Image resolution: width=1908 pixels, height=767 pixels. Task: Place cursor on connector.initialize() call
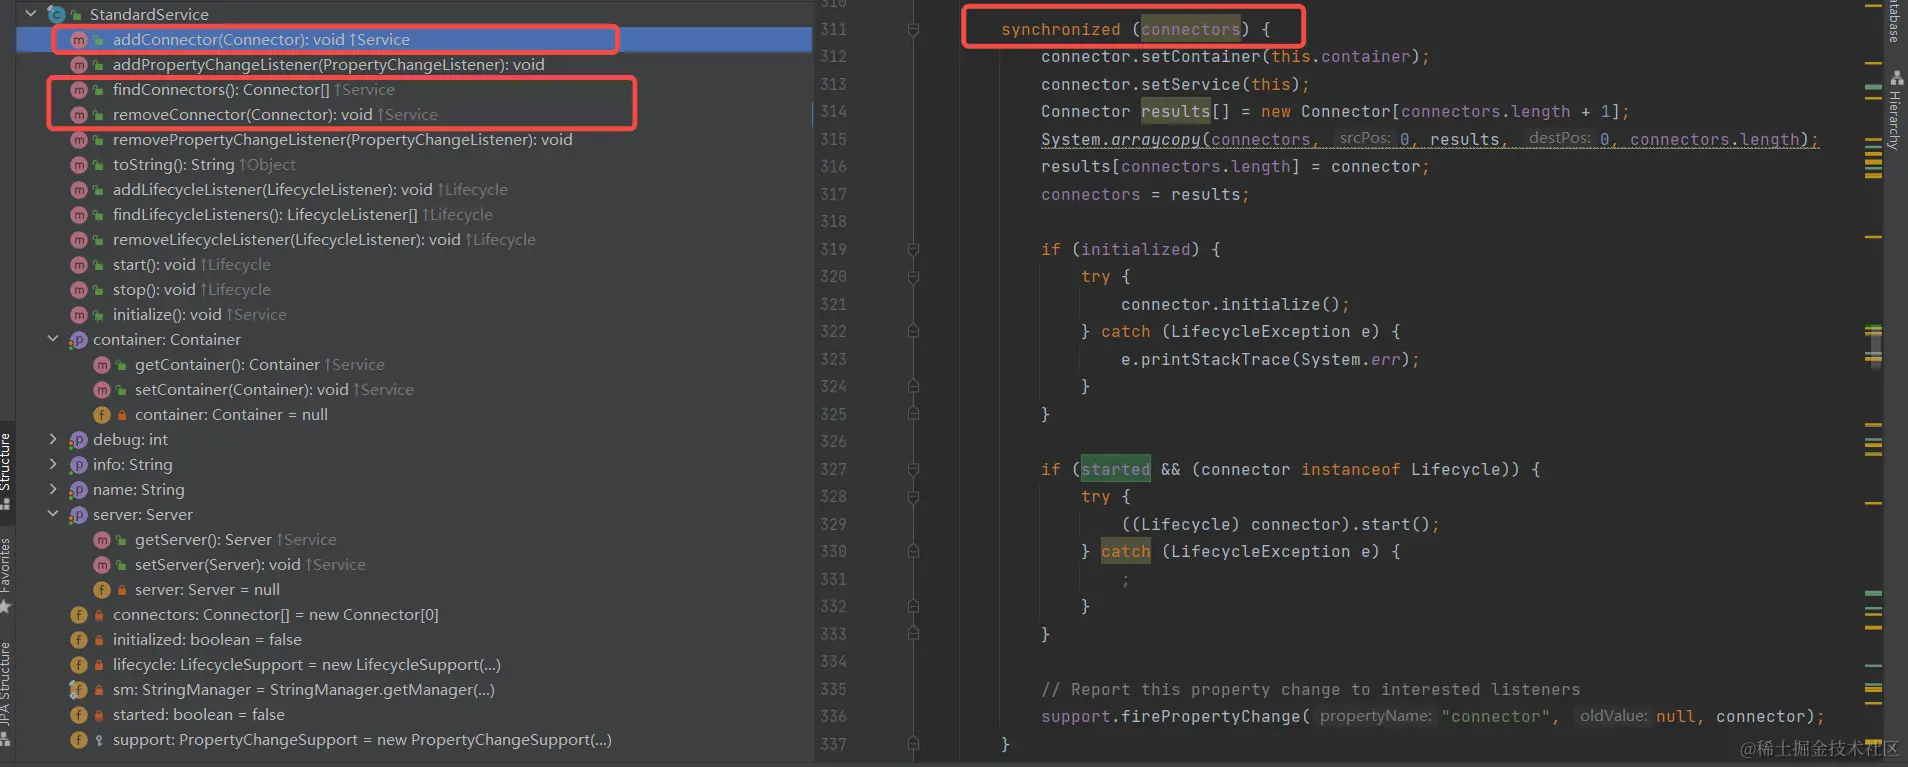(x=1235, y=304)
